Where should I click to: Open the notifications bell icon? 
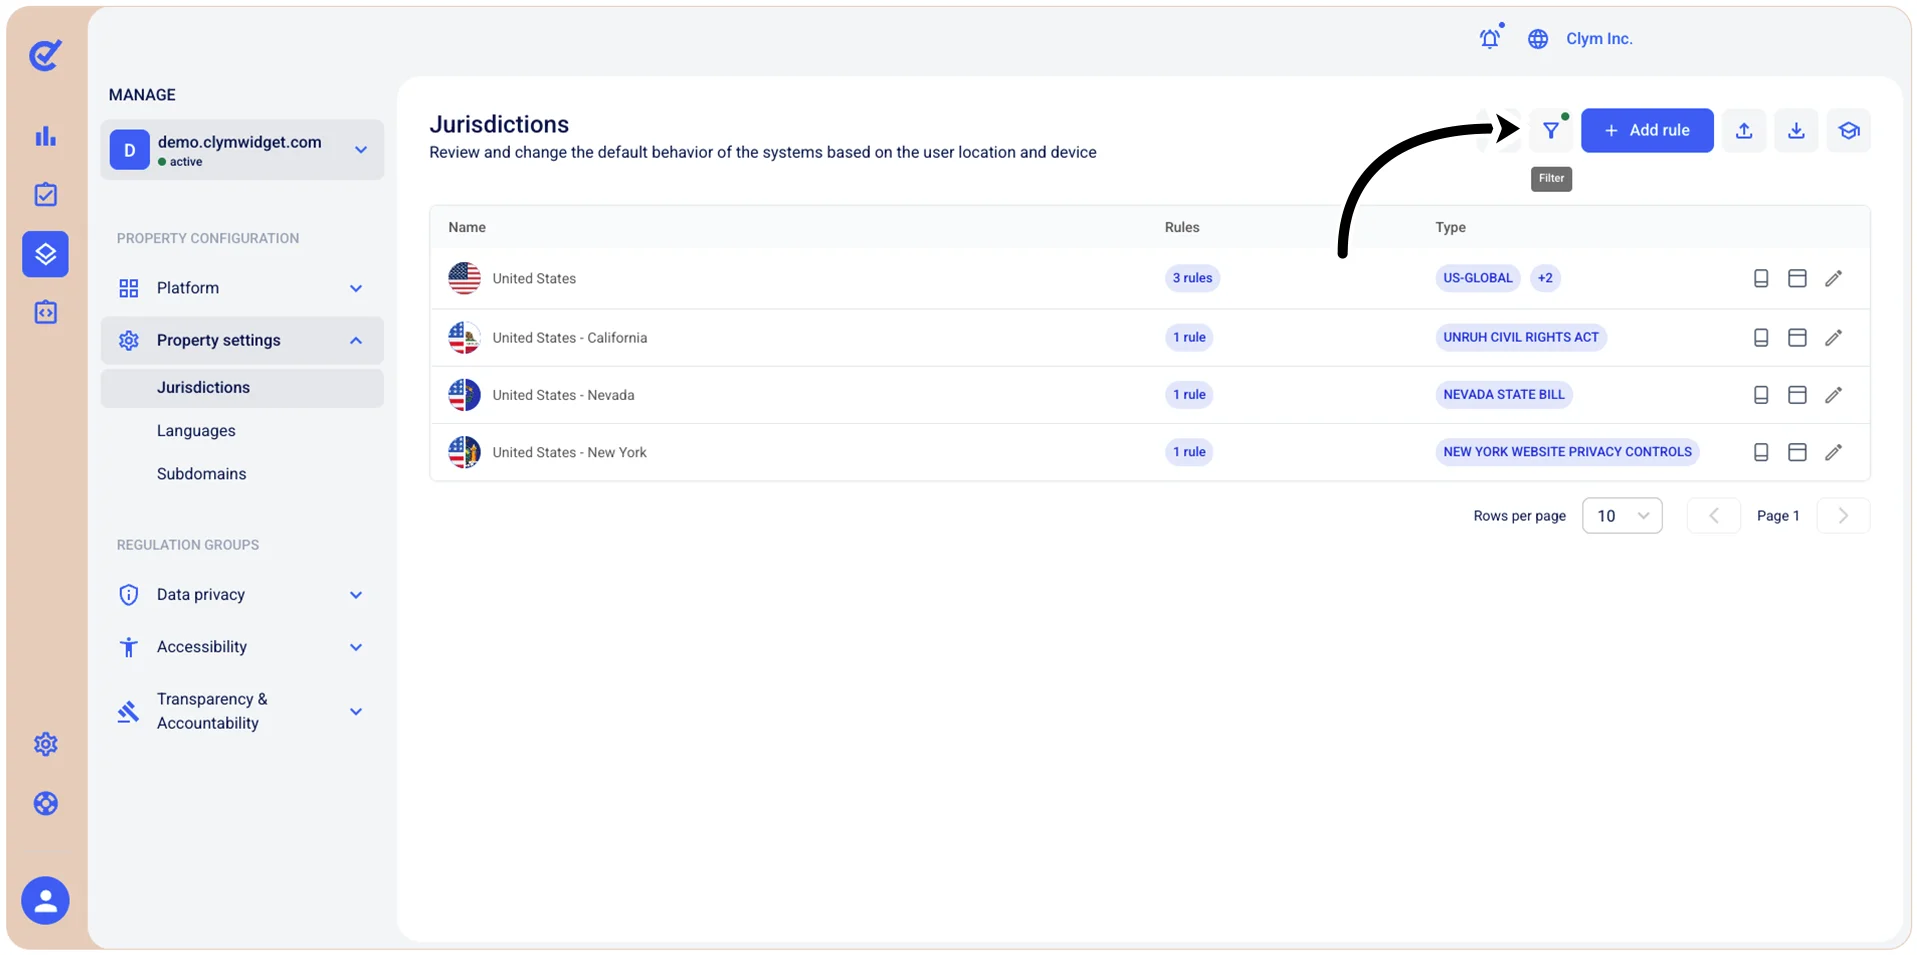click(1490, 38)
